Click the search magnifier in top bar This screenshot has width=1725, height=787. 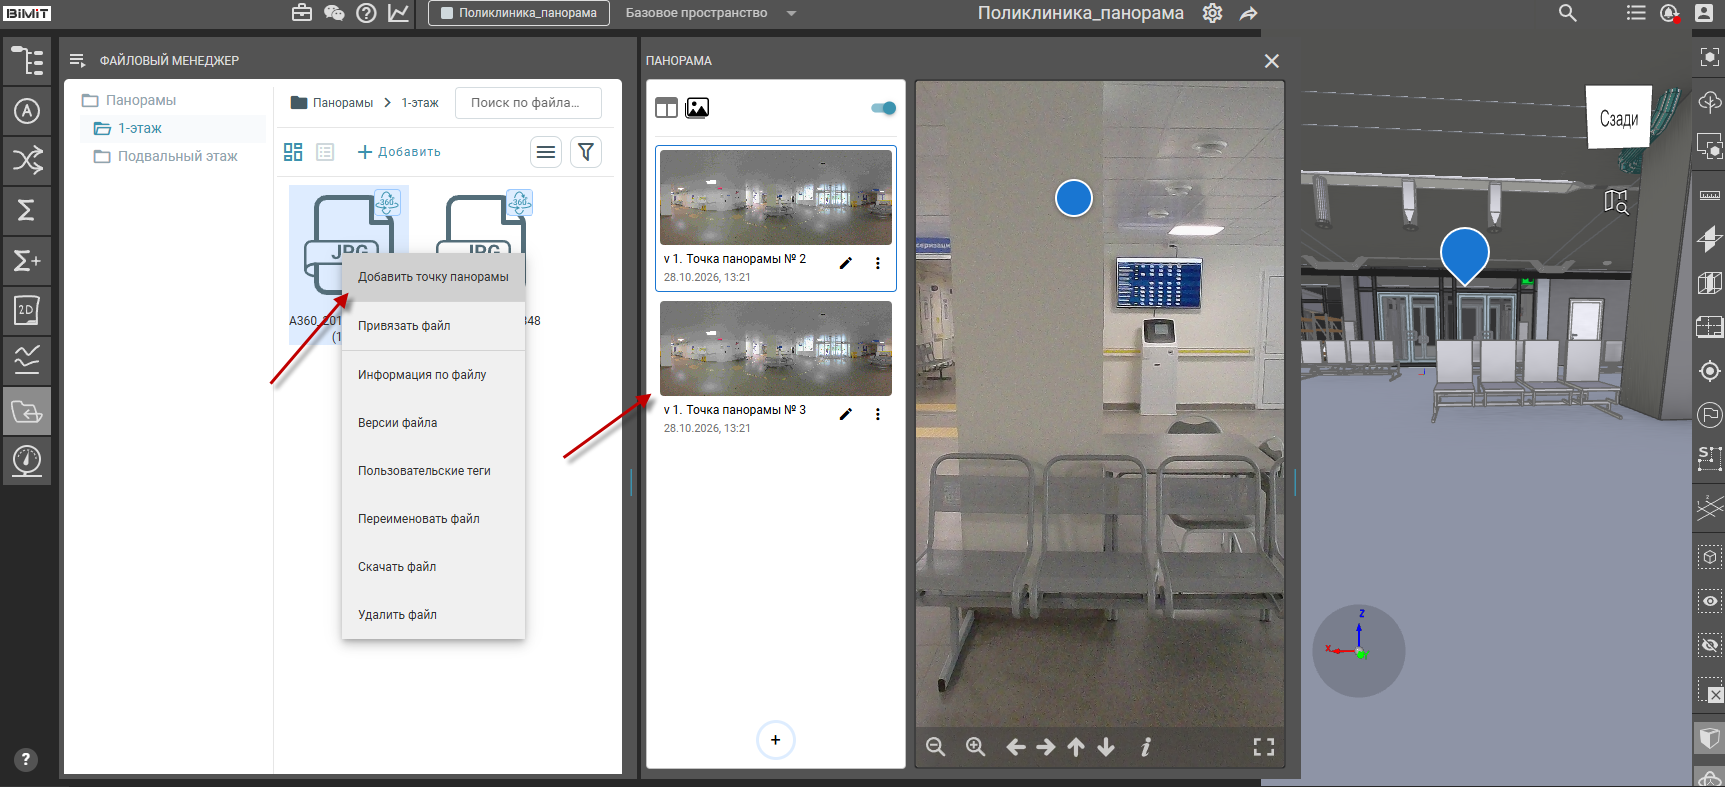pyautogui.click(x=1568, y=13)
